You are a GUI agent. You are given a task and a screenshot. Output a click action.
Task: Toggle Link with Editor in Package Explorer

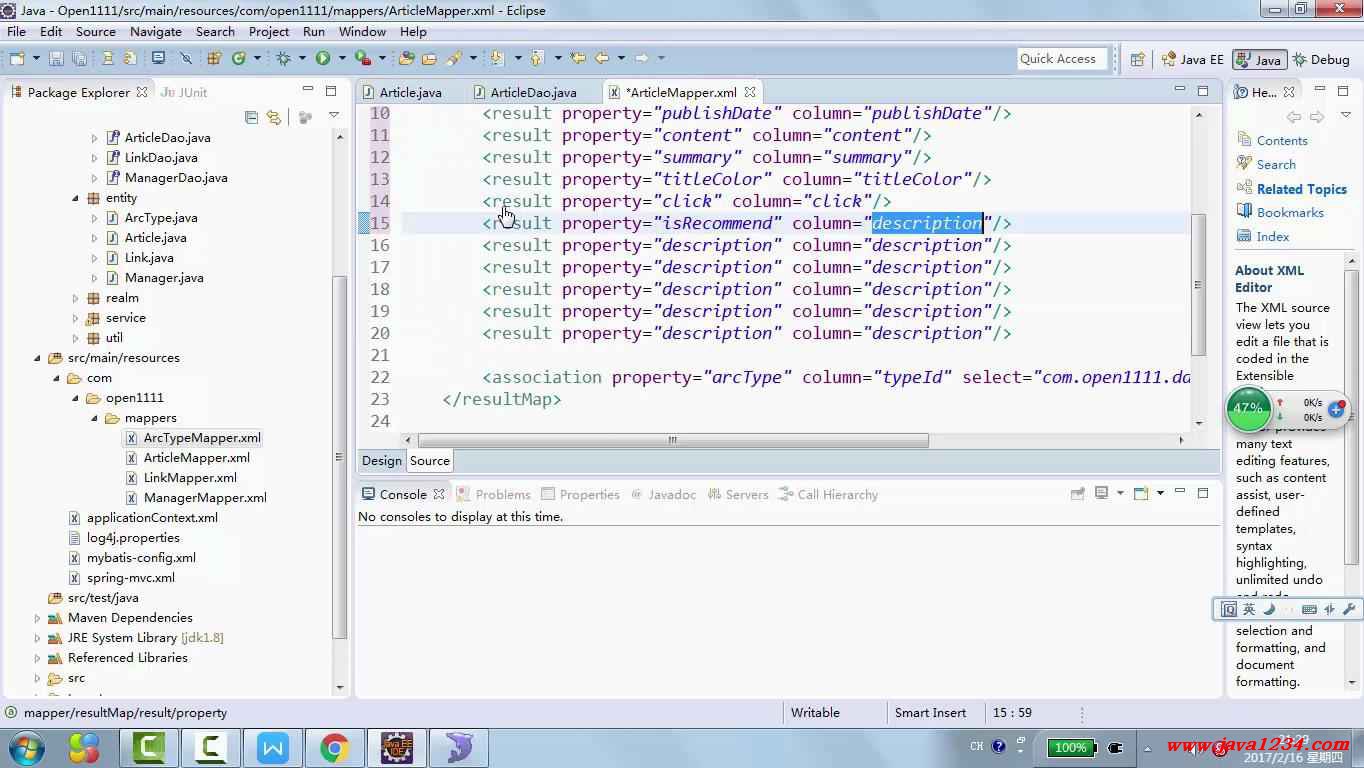coord(273,117)
